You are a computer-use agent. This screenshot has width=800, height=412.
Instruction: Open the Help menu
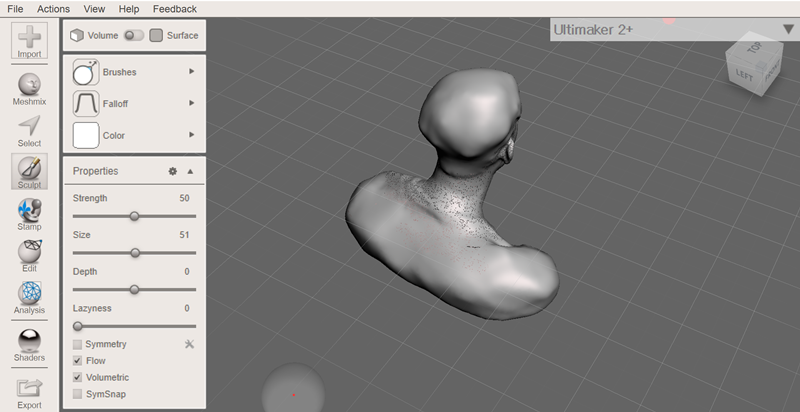pyautogui.click(x=129, y=9)
